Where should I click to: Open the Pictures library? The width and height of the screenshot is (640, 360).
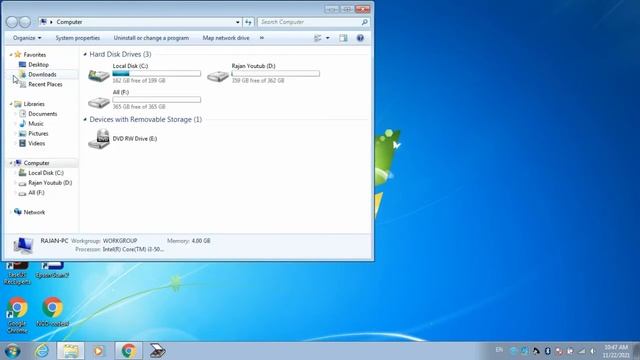coord(38,133)
